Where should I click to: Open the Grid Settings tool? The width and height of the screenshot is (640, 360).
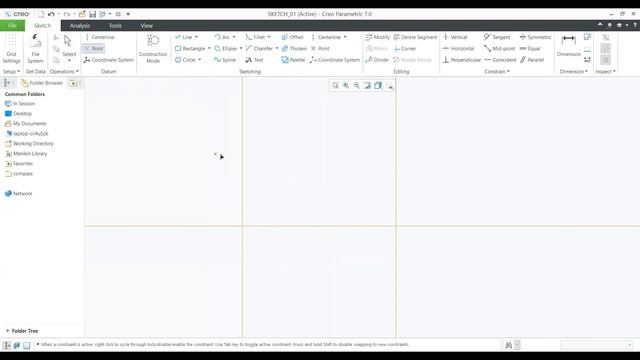[11, 49]
